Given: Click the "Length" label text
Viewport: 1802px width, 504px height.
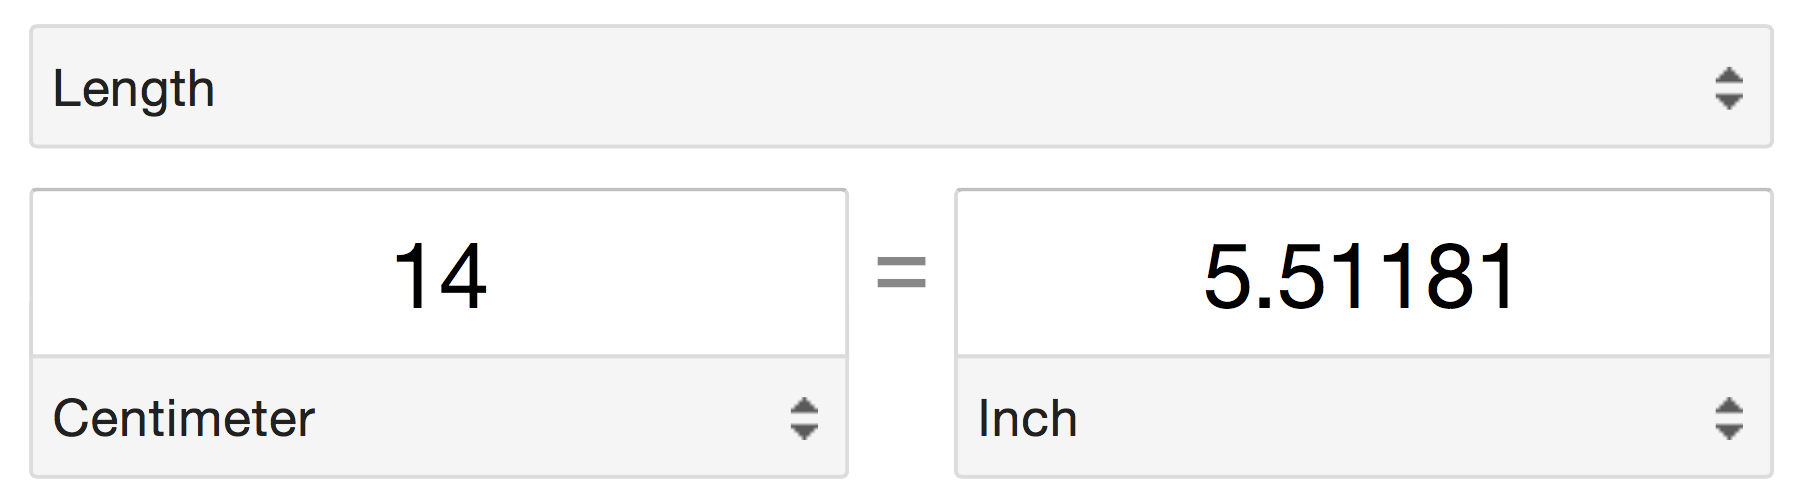Looking at the screenshot, I should (x=133, y=88).
